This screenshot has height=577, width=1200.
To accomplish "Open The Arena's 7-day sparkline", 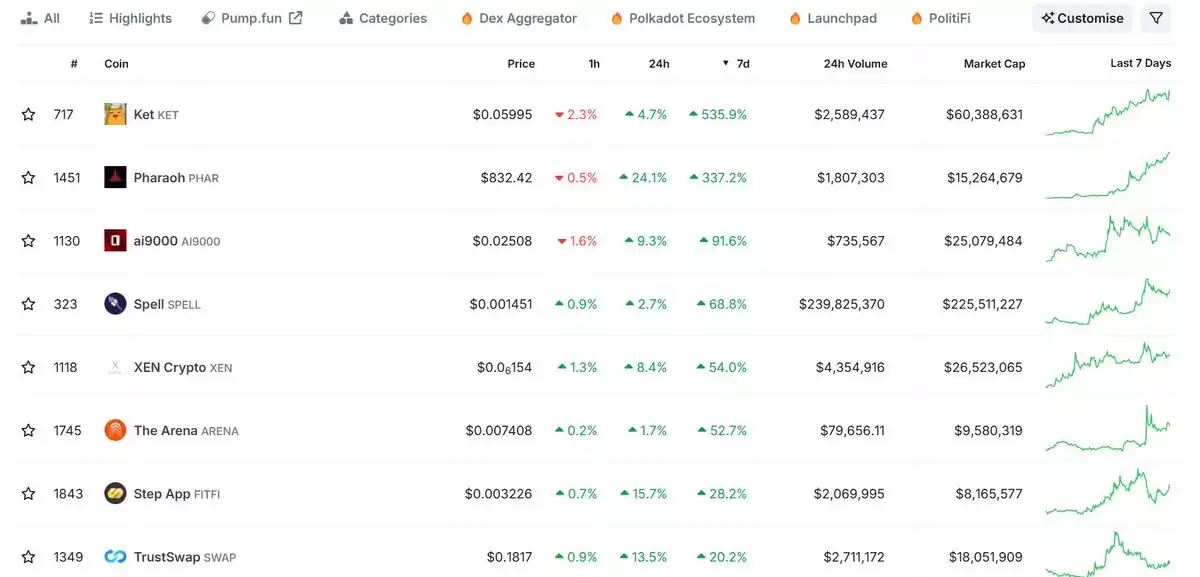I will point(1108,428).
